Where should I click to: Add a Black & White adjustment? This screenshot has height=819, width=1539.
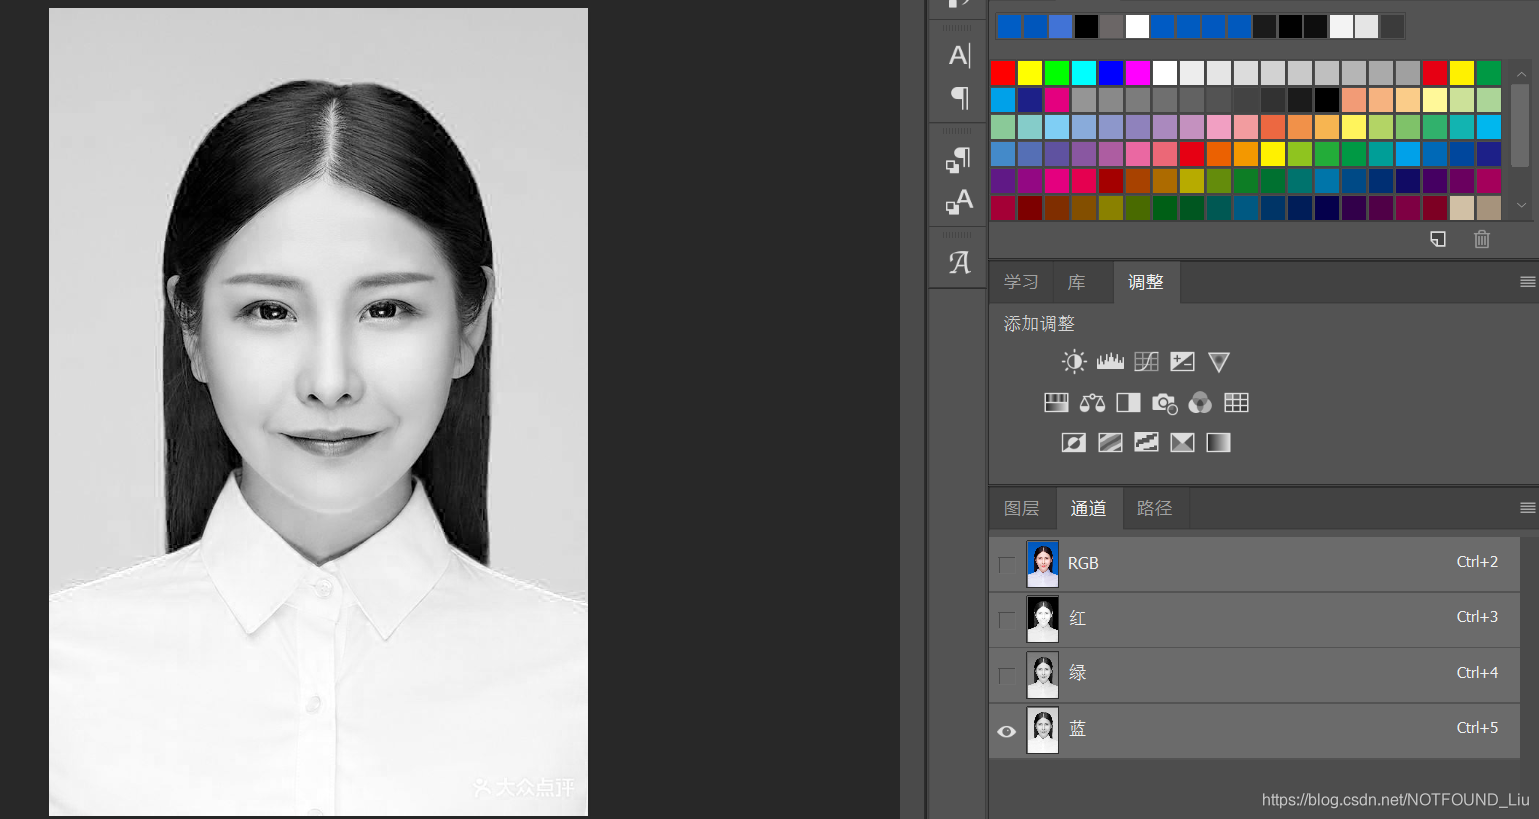pos(1128,403)
